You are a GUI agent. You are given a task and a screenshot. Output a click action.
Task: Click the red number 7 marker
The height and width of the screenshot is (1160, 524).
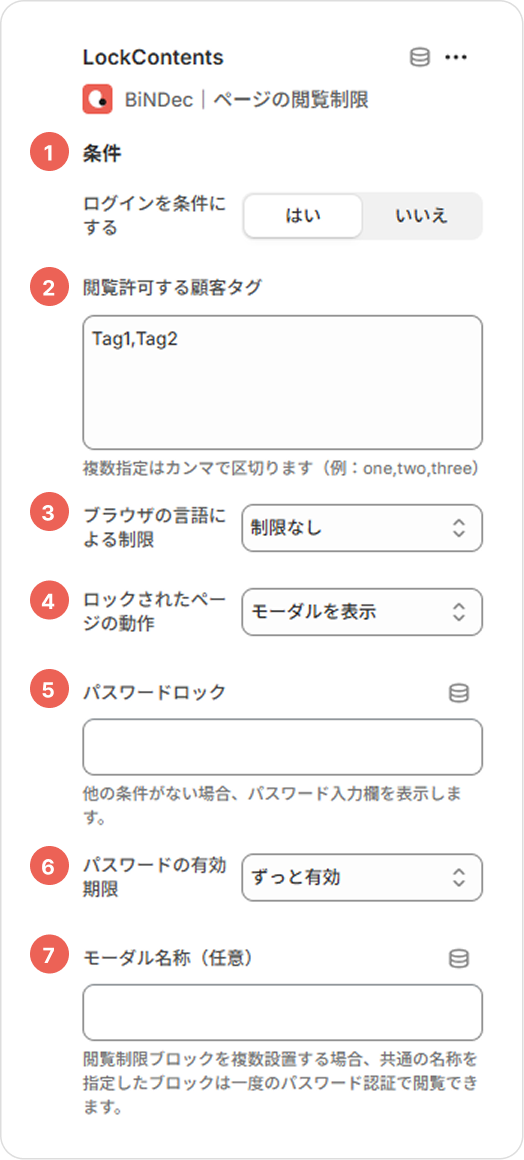coord(49,956)
